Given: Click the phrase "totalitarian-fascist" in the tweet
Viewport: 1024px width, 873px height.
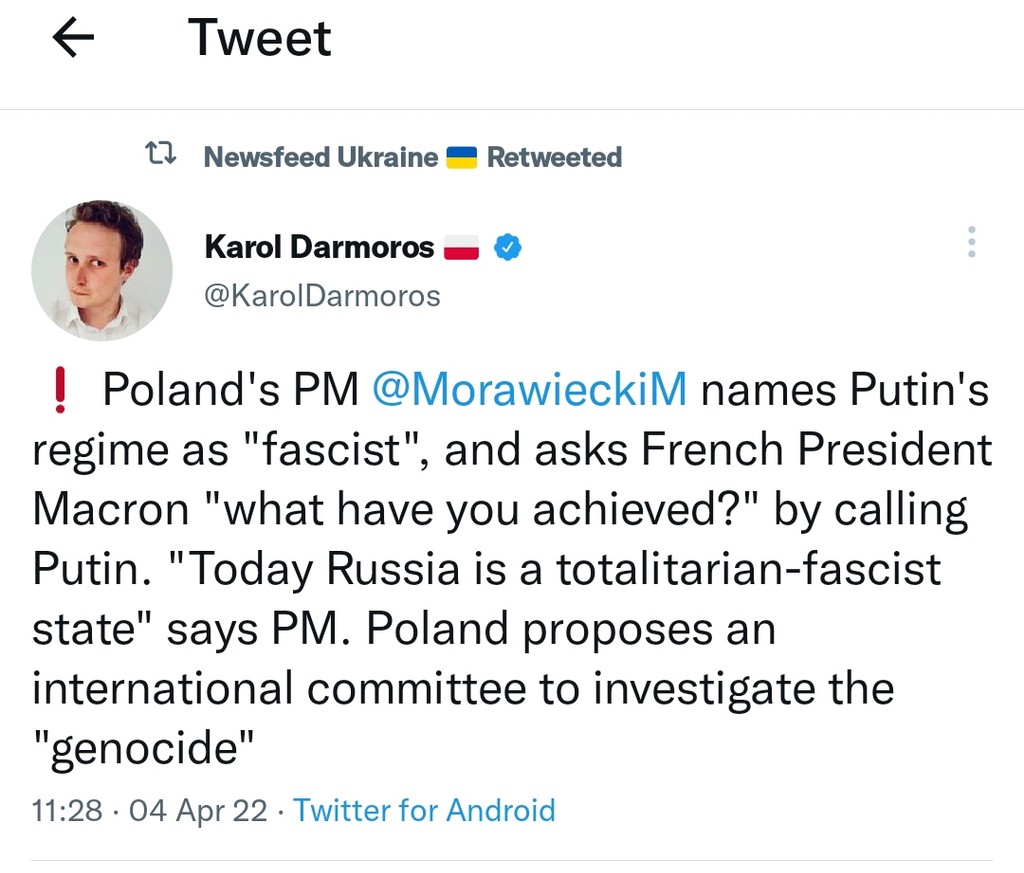Looking at the screenshot, I should [748, 569].
